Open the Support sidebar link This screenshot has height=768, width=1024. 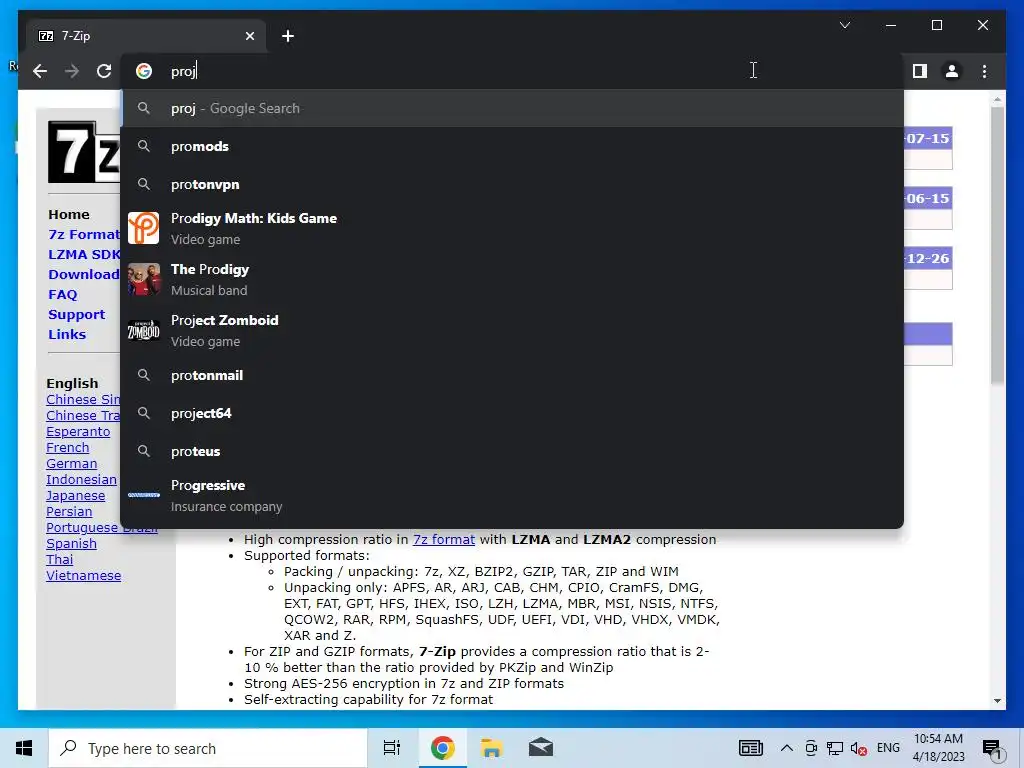76,315
